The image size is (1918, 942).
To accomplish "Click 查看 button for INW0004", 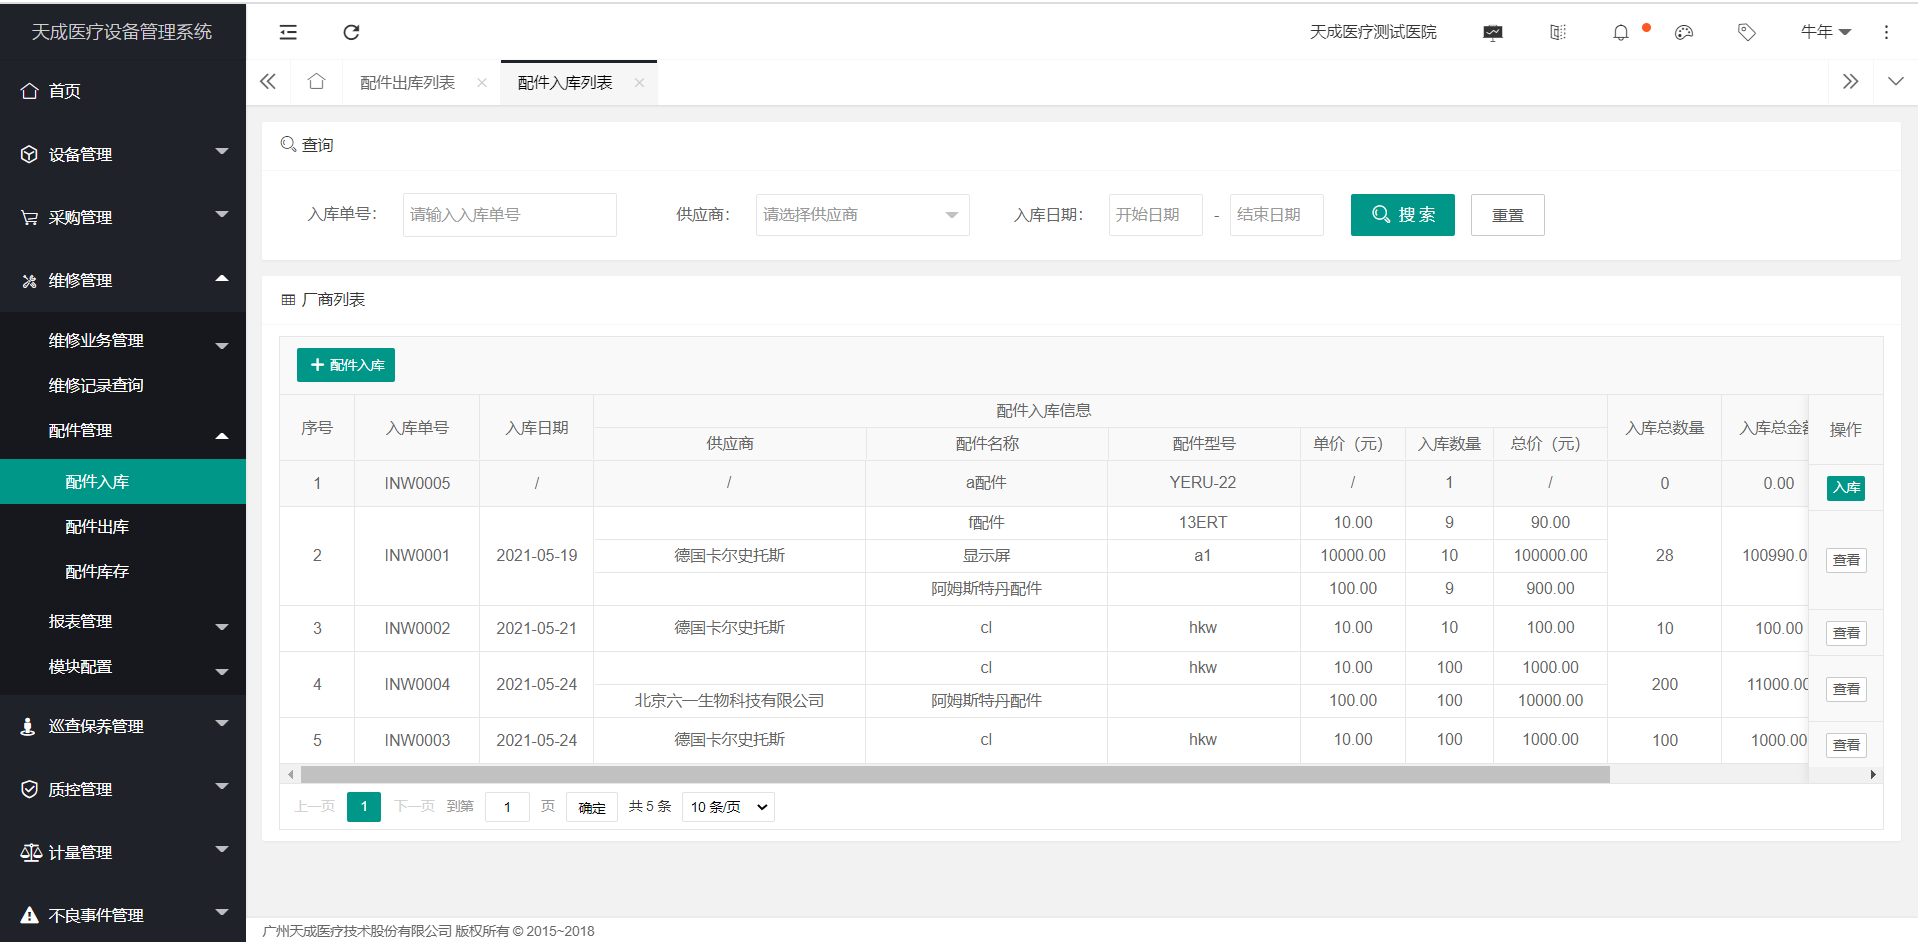I will tap(1846, 689).
